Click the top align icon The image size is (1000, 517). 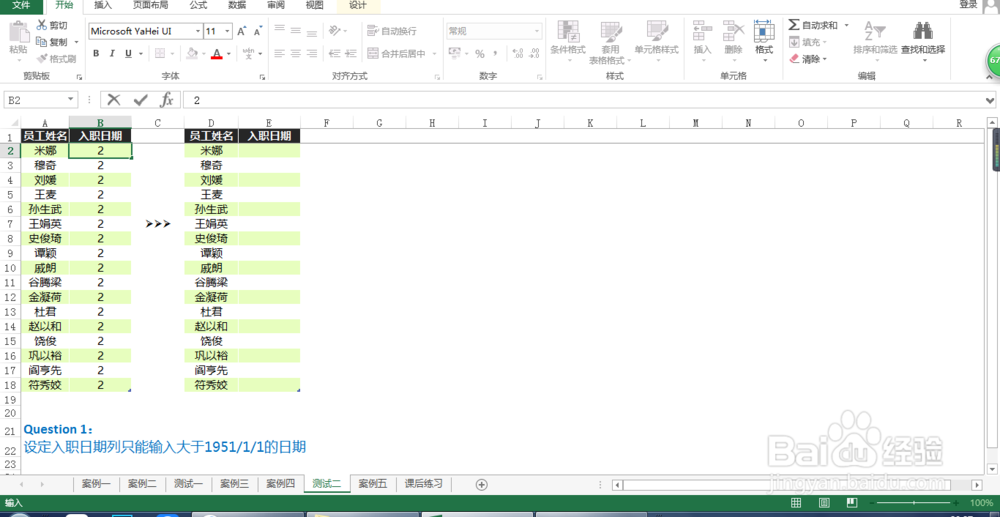pyautogui.click(x=279, y=30)
